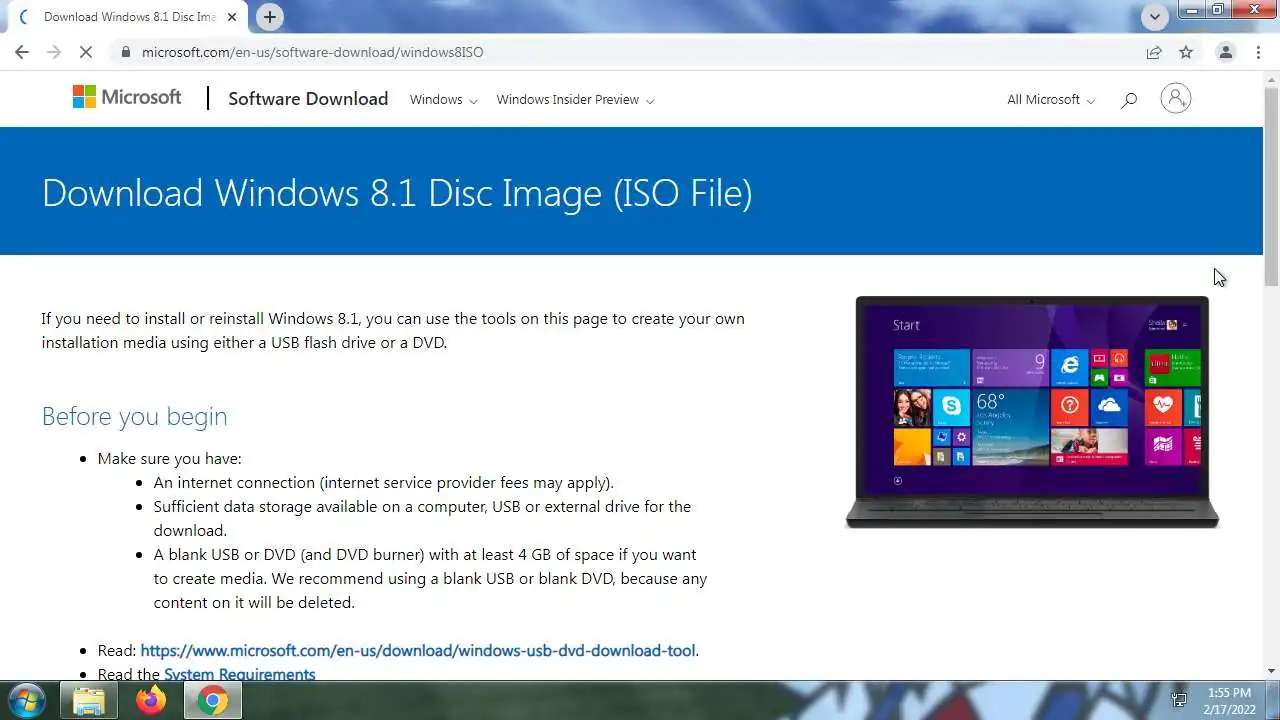Open the System Requirements link

[x=240, y=674]
